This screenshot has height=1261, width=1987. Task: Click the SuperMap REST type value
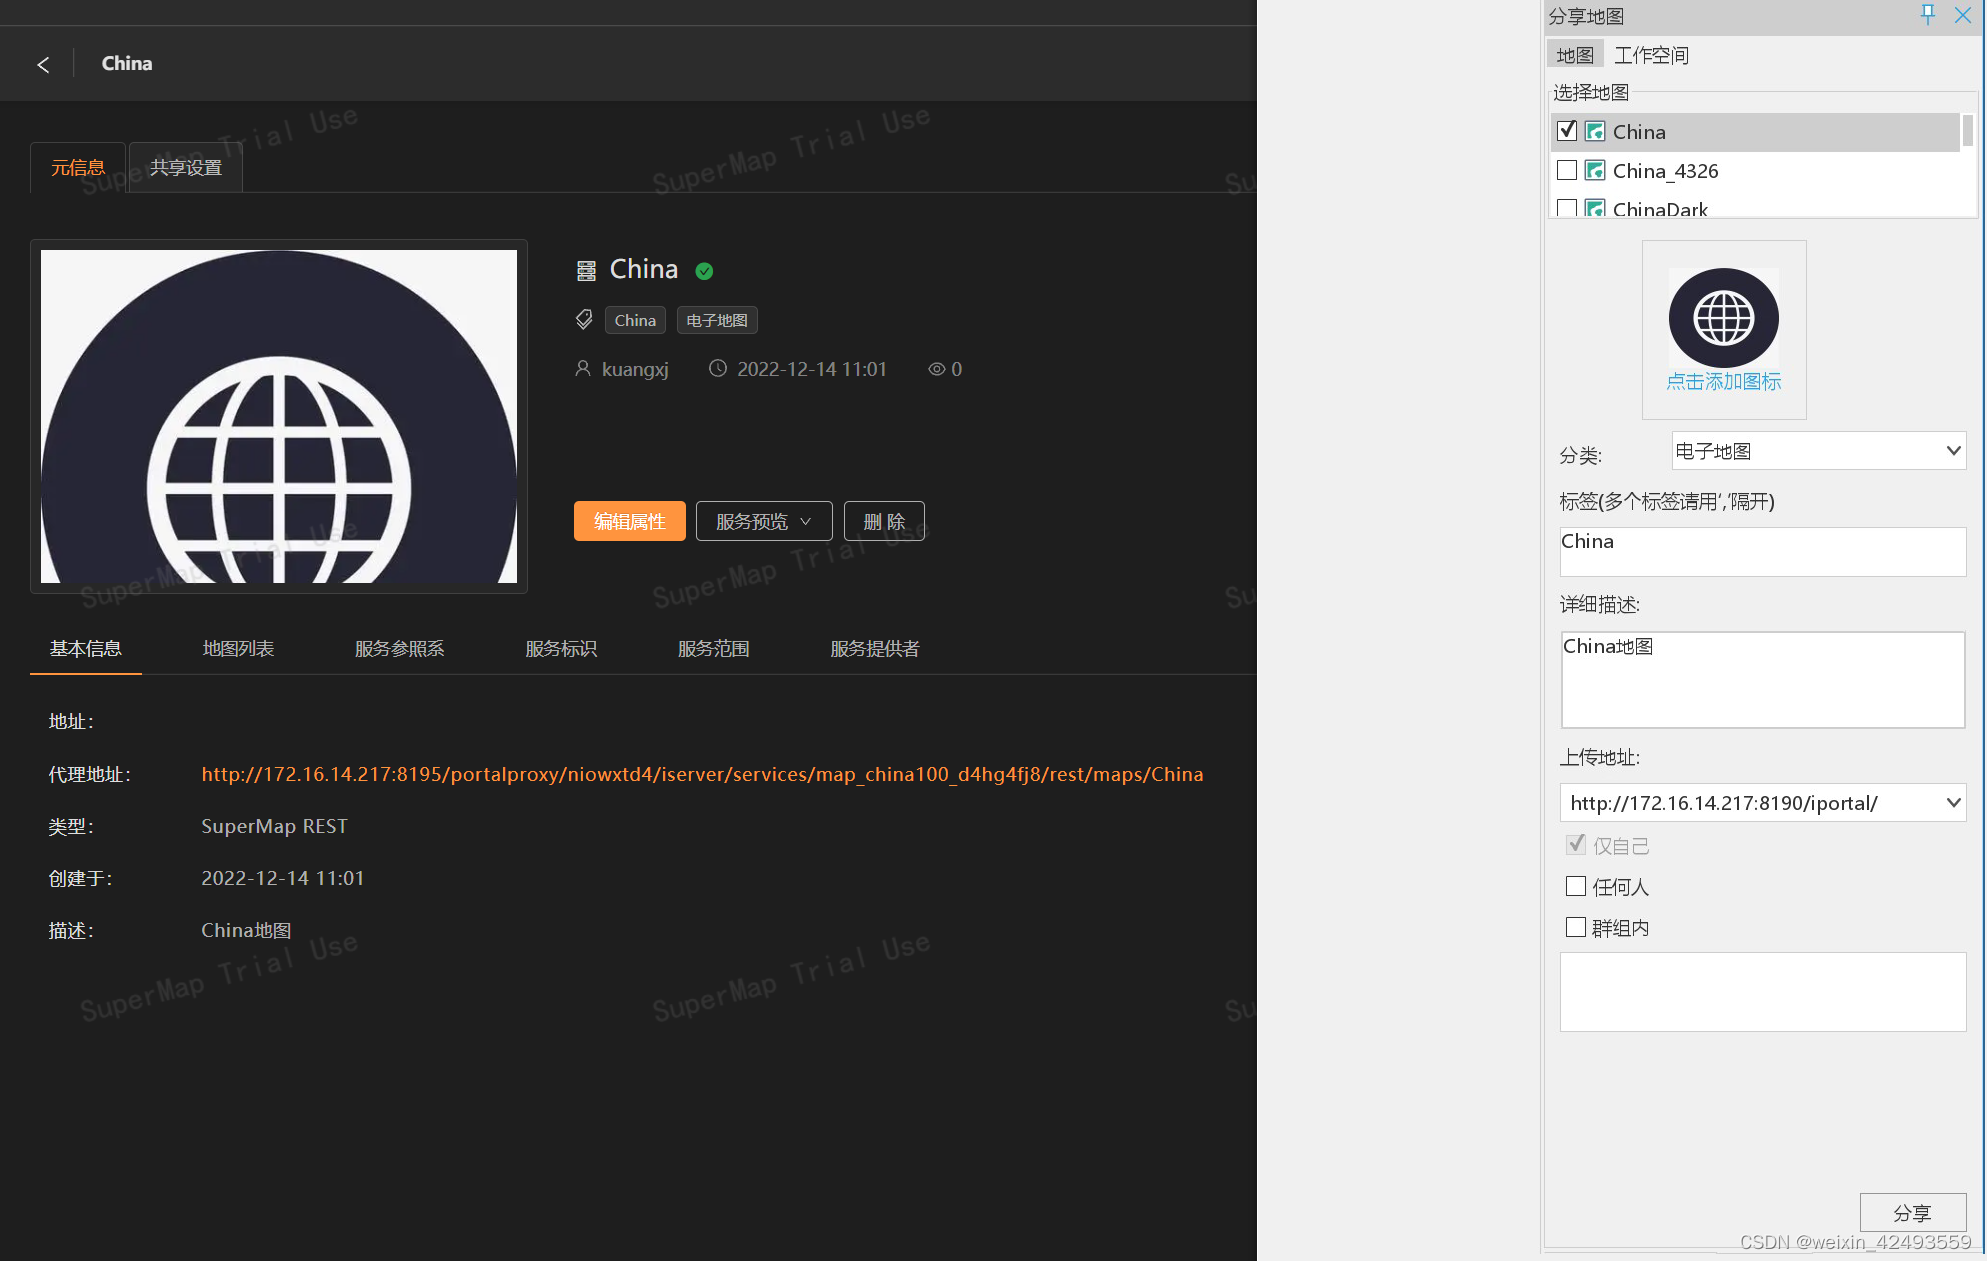[x=274, y=826]
